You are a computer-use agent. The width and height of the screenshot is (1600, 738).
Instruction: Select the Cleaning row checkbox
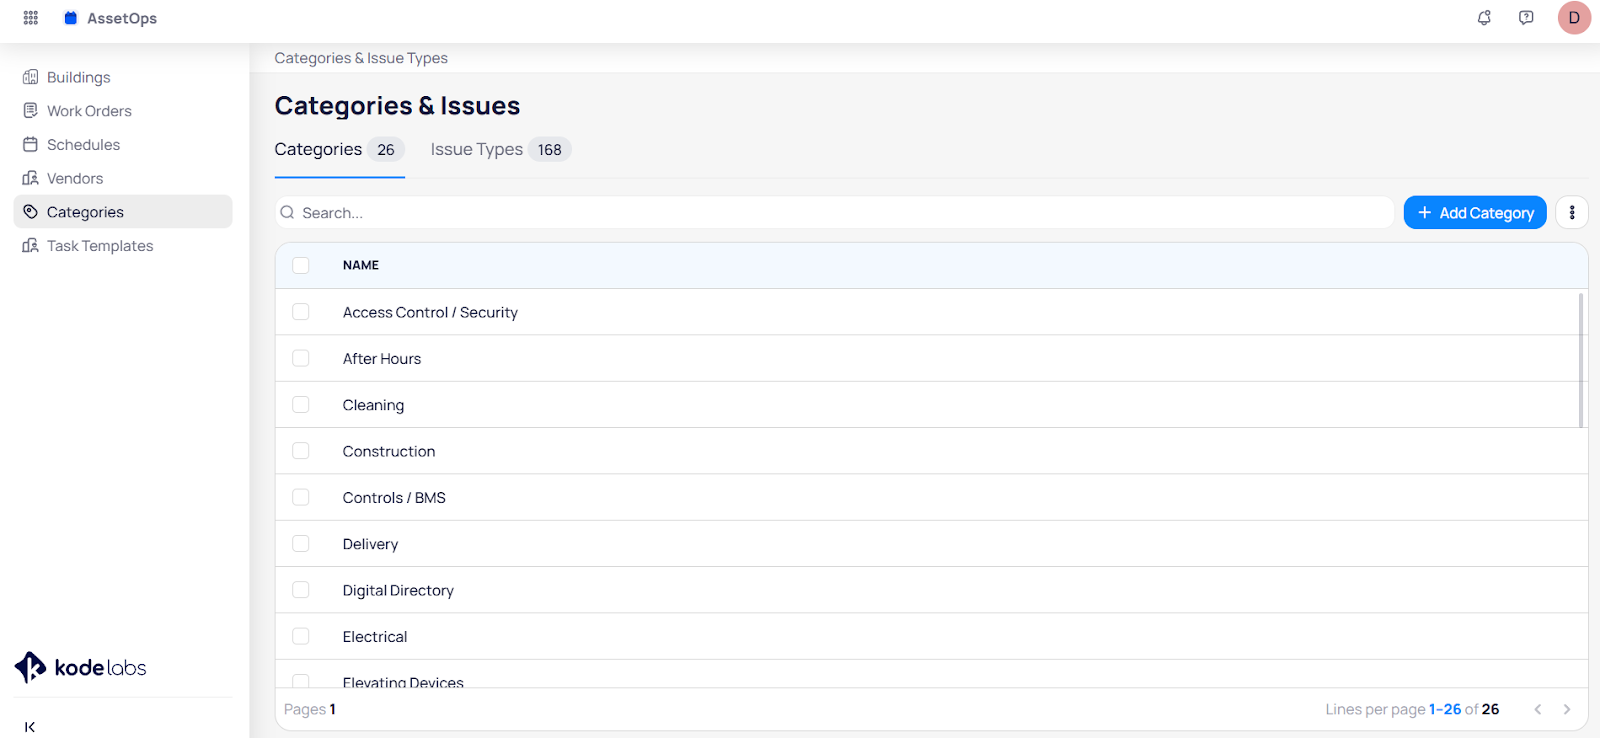coord(301,405)
